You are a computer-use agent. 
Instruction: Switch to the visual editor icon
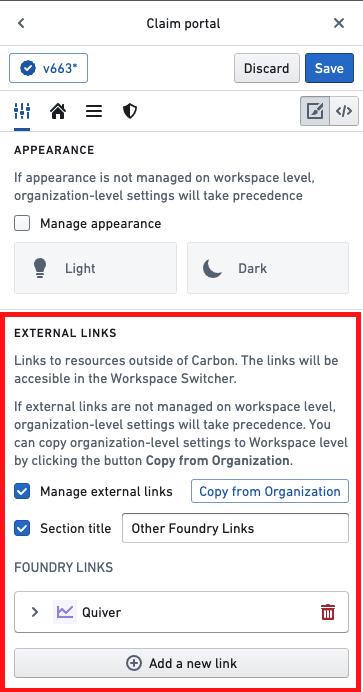(x=315, y=112)
